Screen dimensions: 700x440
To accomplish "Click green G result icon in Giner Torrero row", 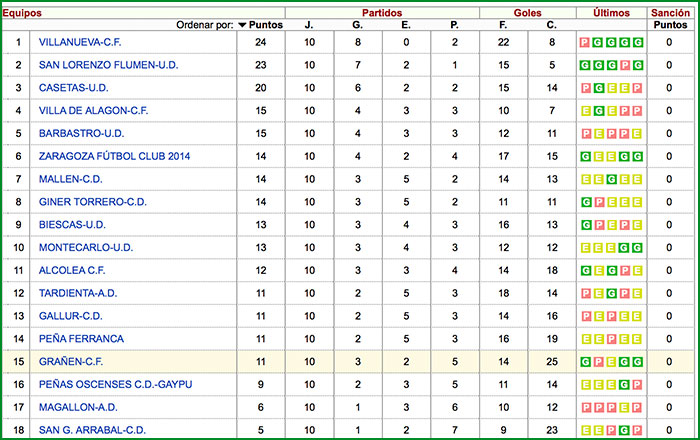I will (x=585, y=202).
